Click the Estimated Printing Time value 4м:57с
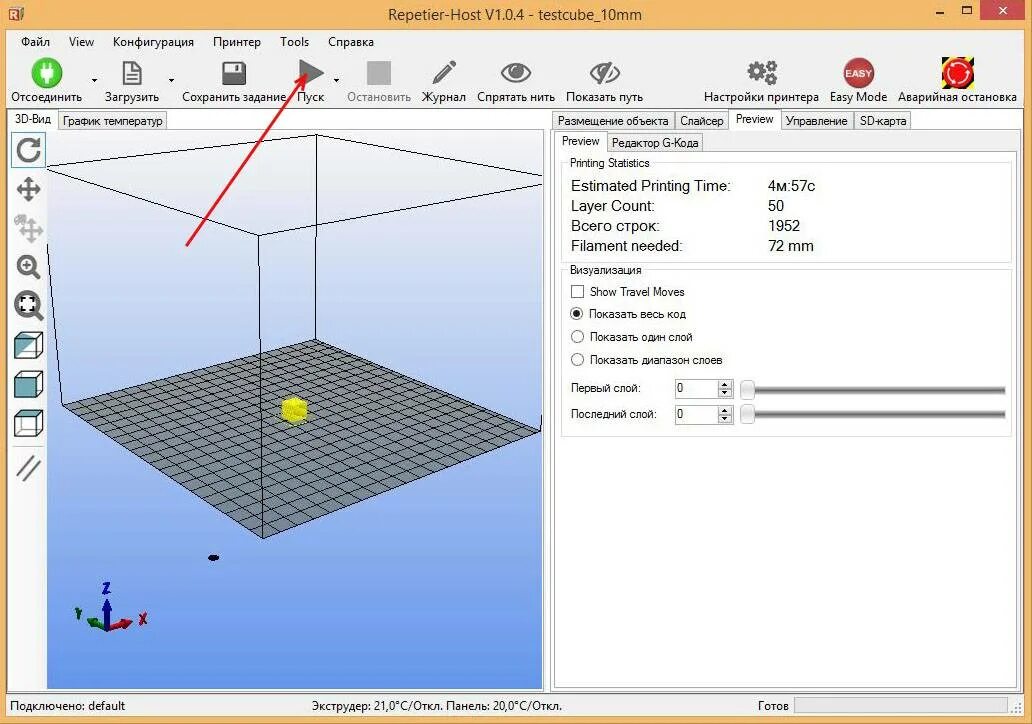Viewport: 1032px width, 724px height. point(791,186)
